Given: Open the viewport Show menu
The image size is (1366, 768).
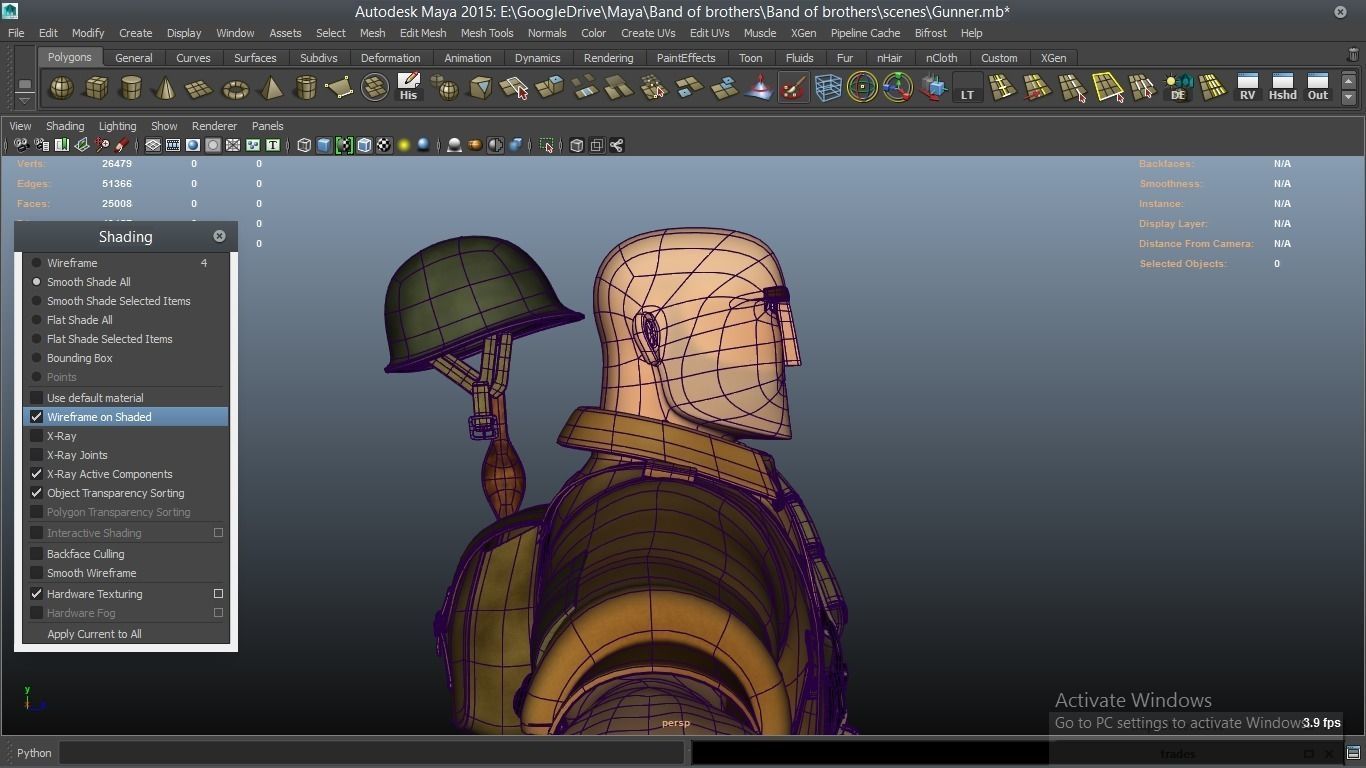Looking at the screenshot, I should (x=164, y=126).
